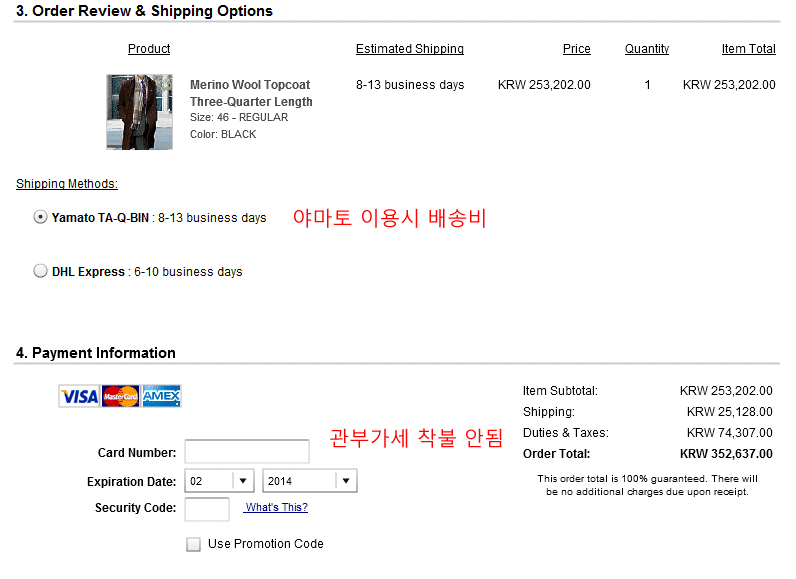The height and width of the screenshot is (579, 796).
Task: Open the Merino Wool Topcoat product thumbnail
Action: [x=139, y=112]
